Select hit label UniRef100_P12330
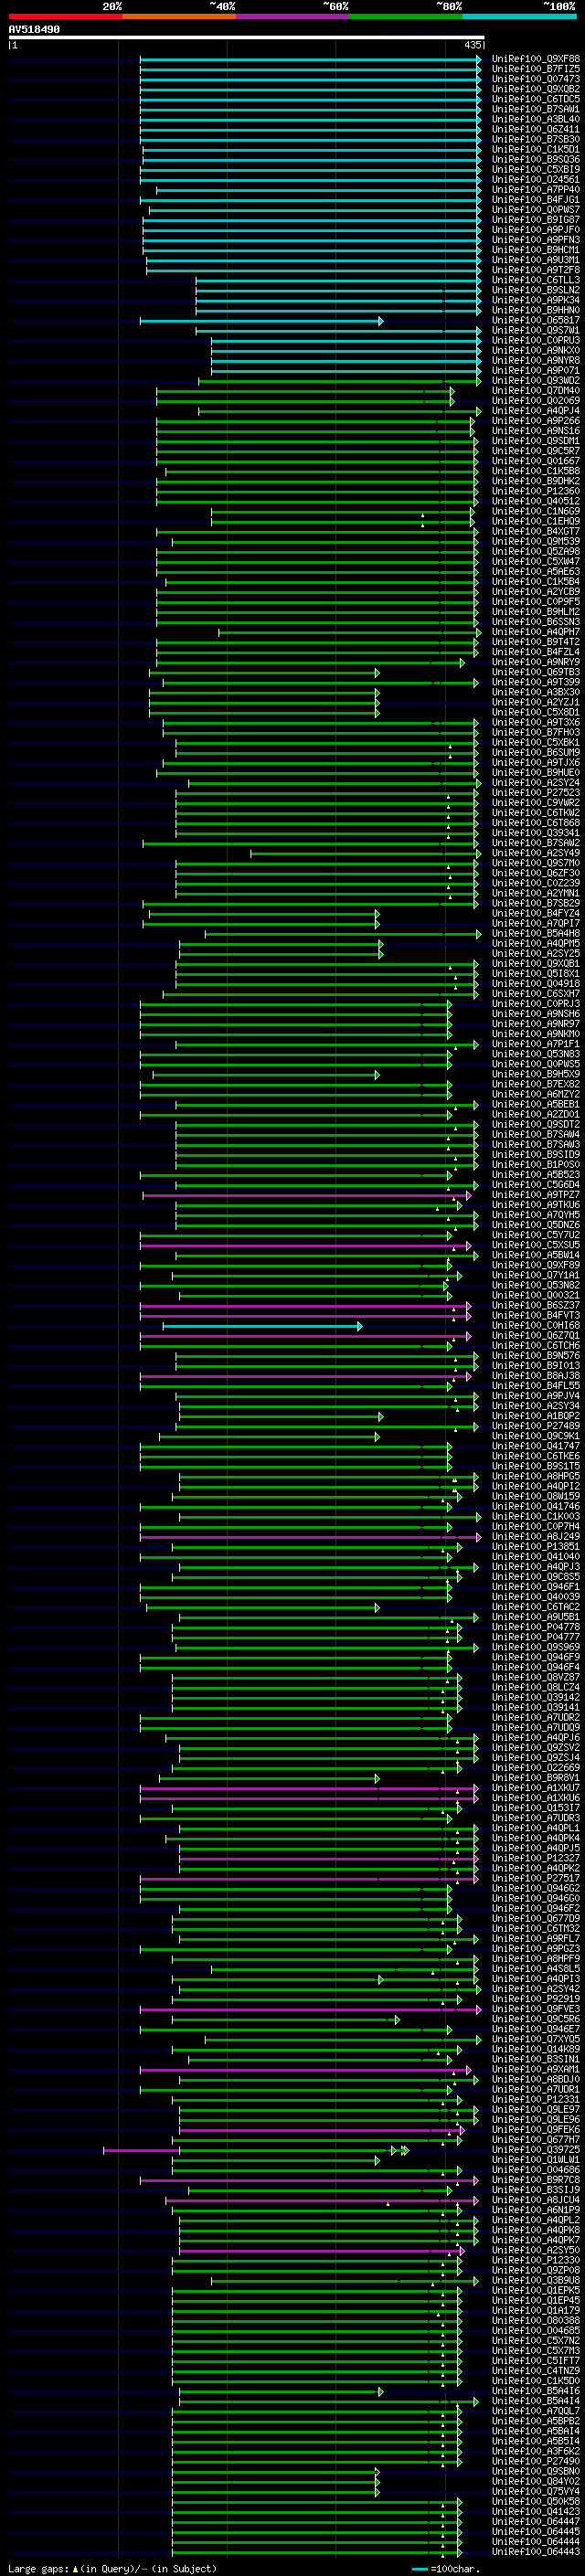This screenshot has height=2576, width=585. [536, 2260]
